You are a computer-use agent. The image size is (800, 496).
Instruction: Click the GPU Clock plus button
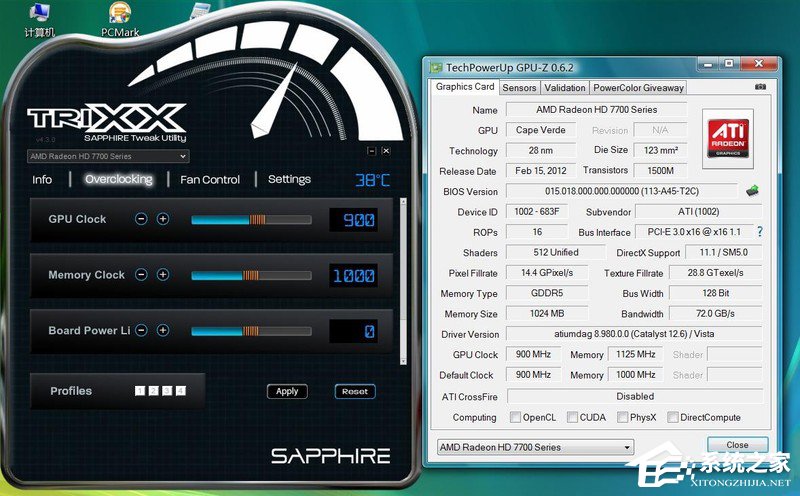[x=163, y=219]
